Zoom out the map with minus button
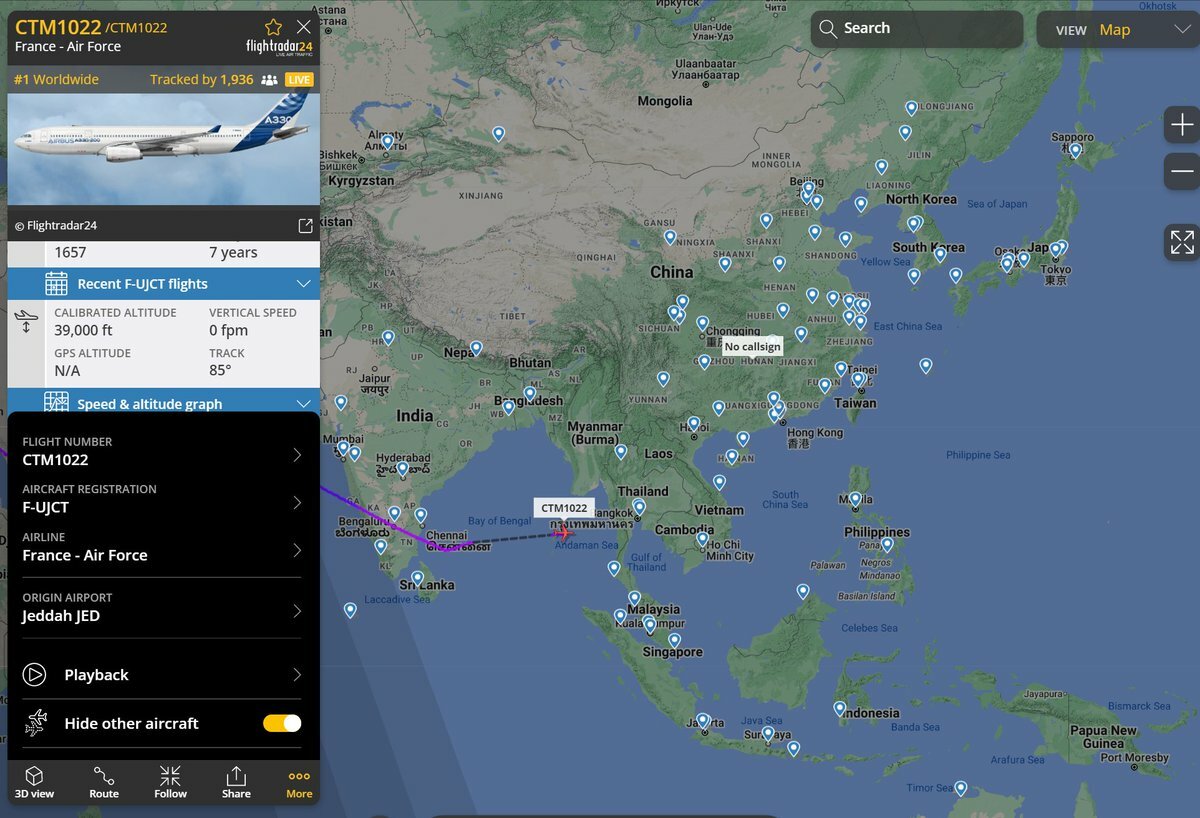 1182,171
